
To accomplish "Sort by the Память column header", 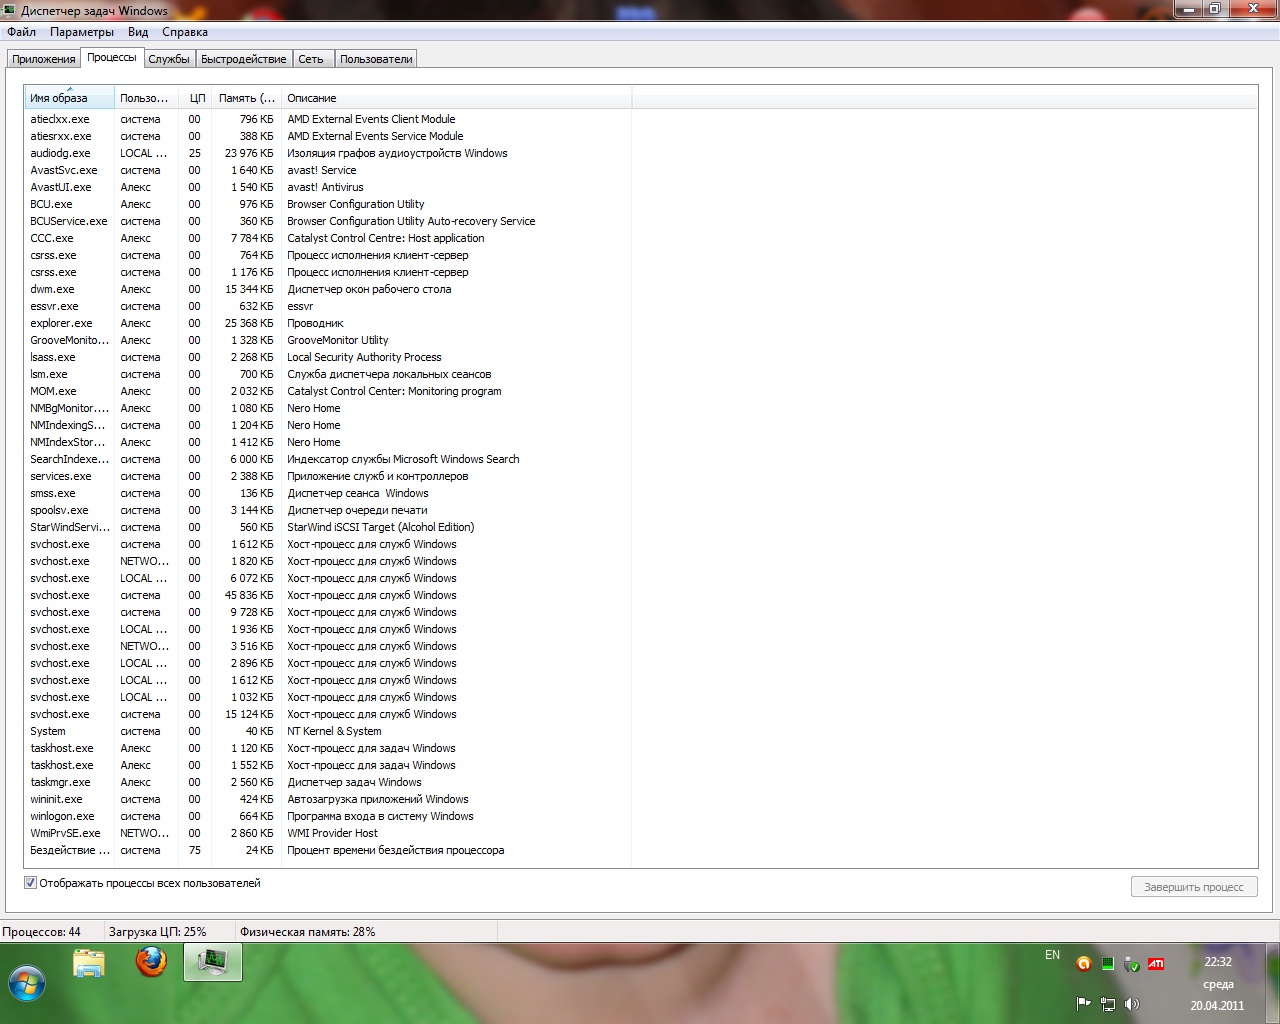I will tap(246, 98).
